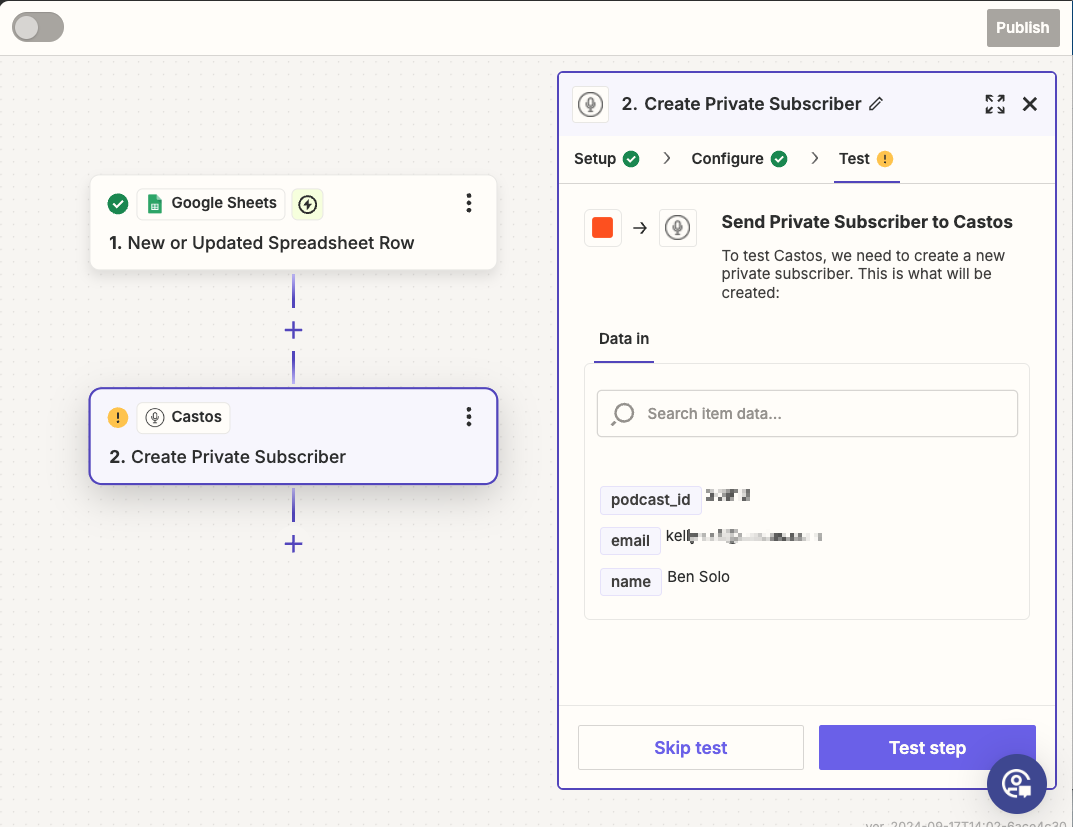Toggle the Zap on/off switch
The image size is (1073, 827).
point(38,27)
